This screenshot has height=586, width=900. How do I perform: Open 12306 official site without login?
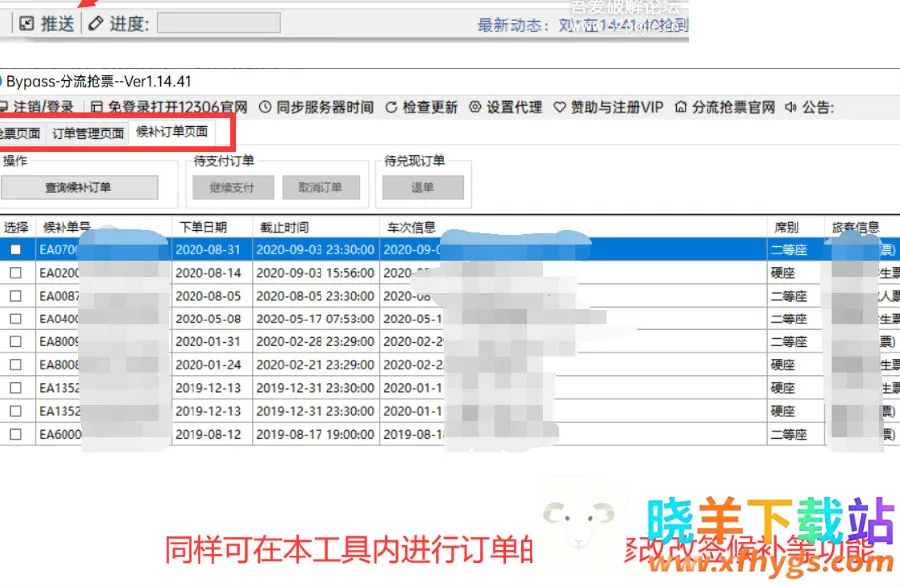pos(97,107)
